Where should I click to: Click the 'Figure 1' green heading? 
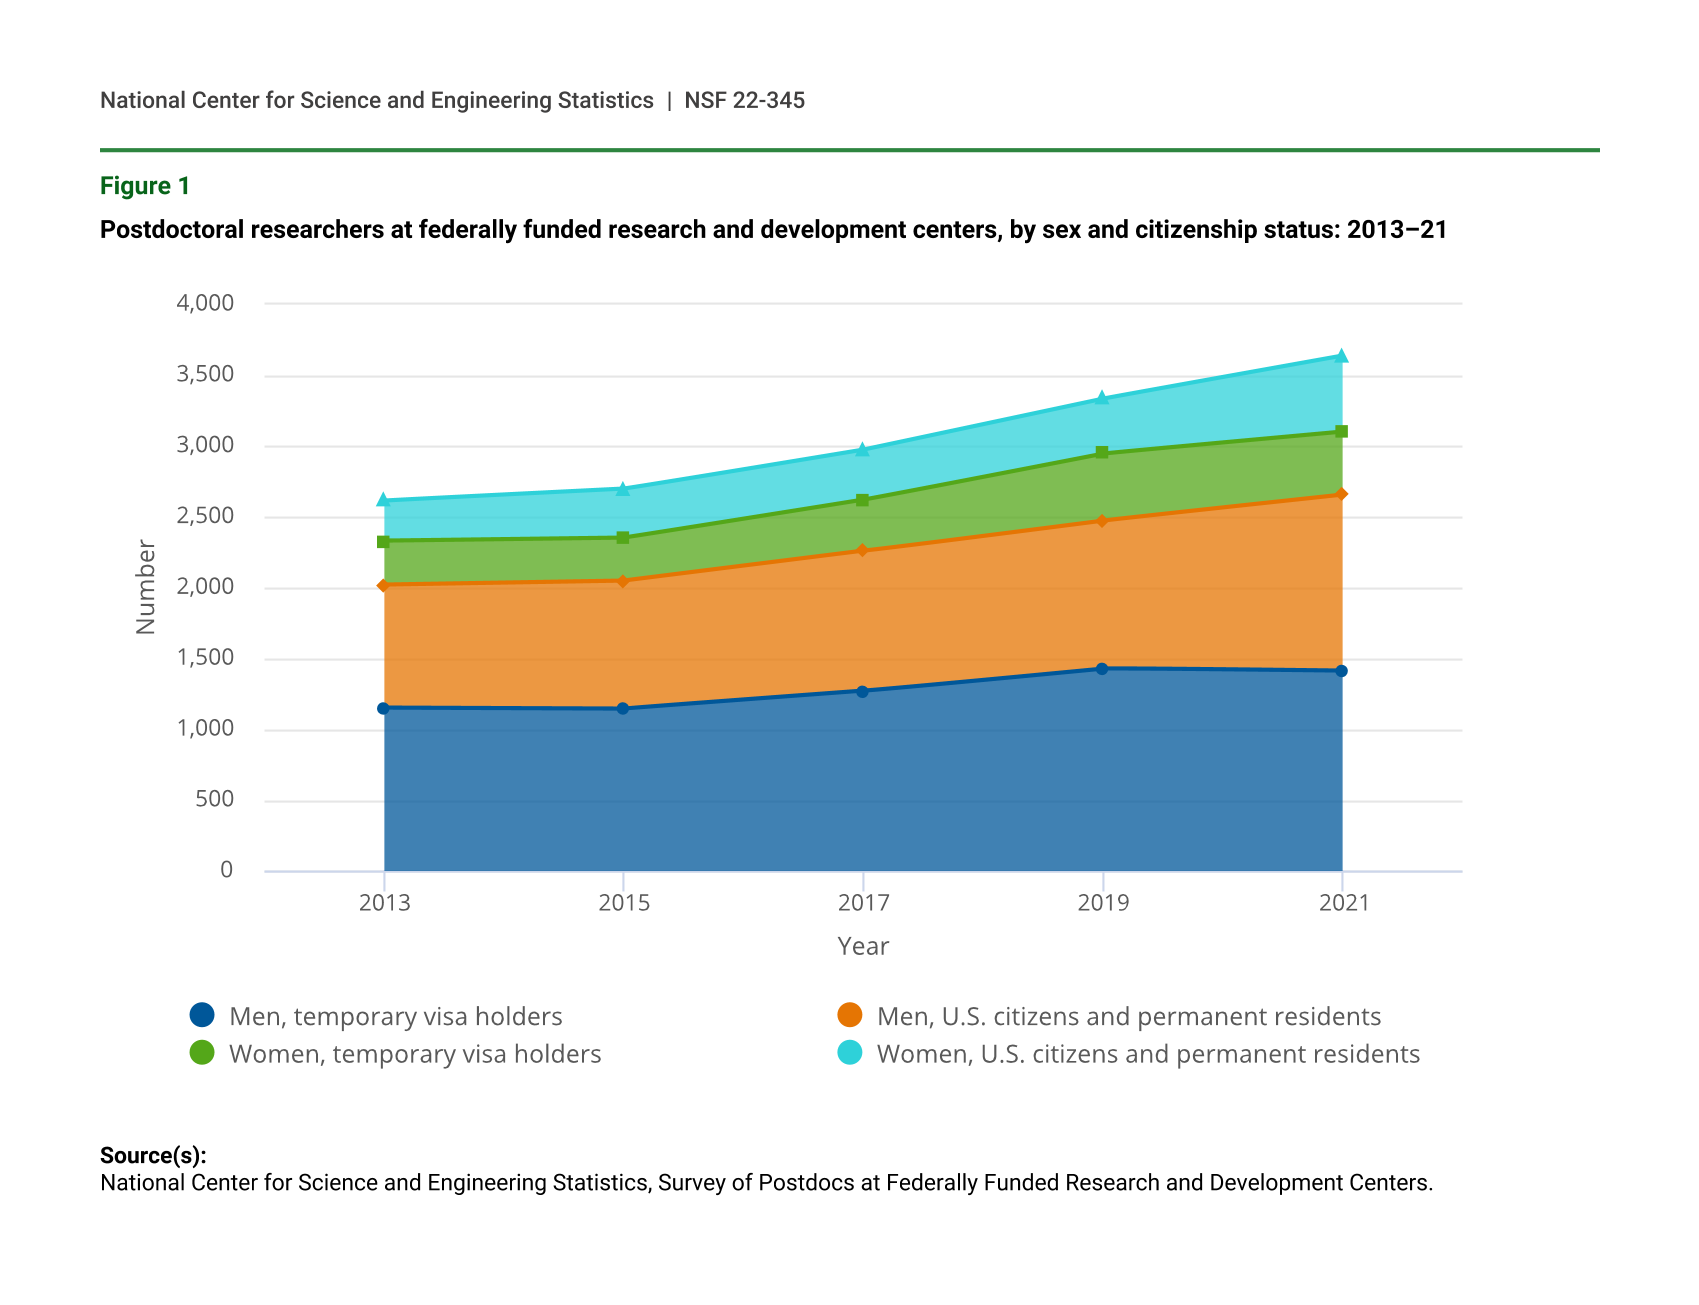(x=145, y=186)
